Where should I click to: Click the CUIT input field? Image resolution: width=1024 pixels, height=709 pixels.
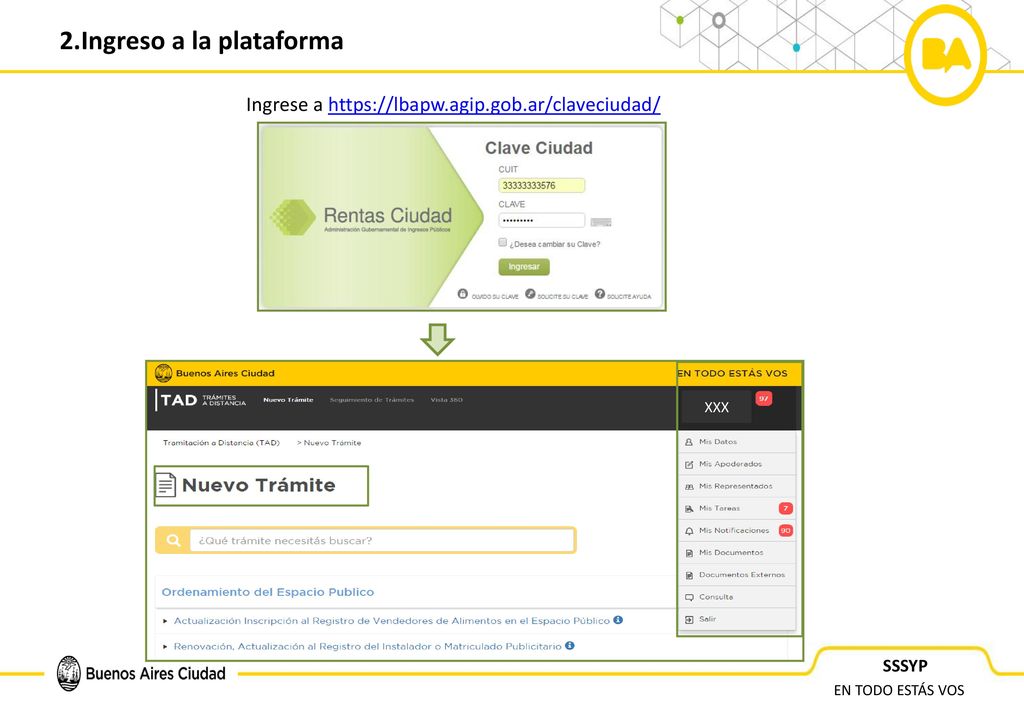(541, 185)
